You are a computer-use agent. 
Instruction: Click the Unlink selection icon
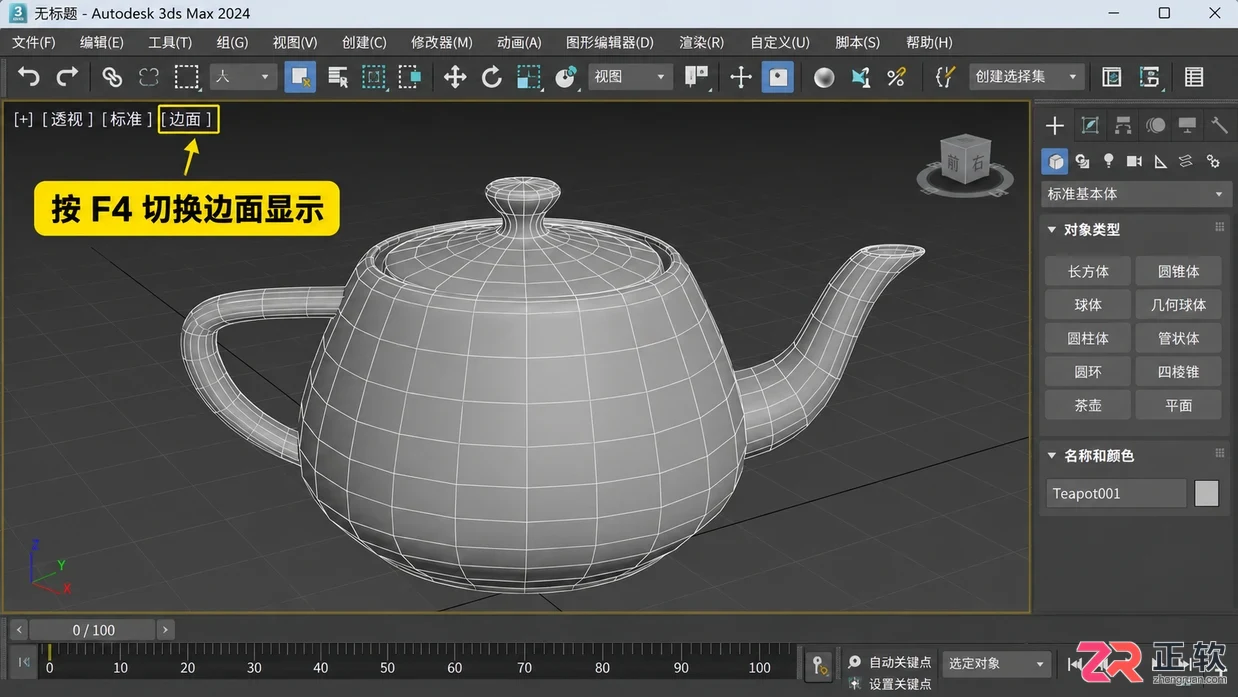pos(149,77)
